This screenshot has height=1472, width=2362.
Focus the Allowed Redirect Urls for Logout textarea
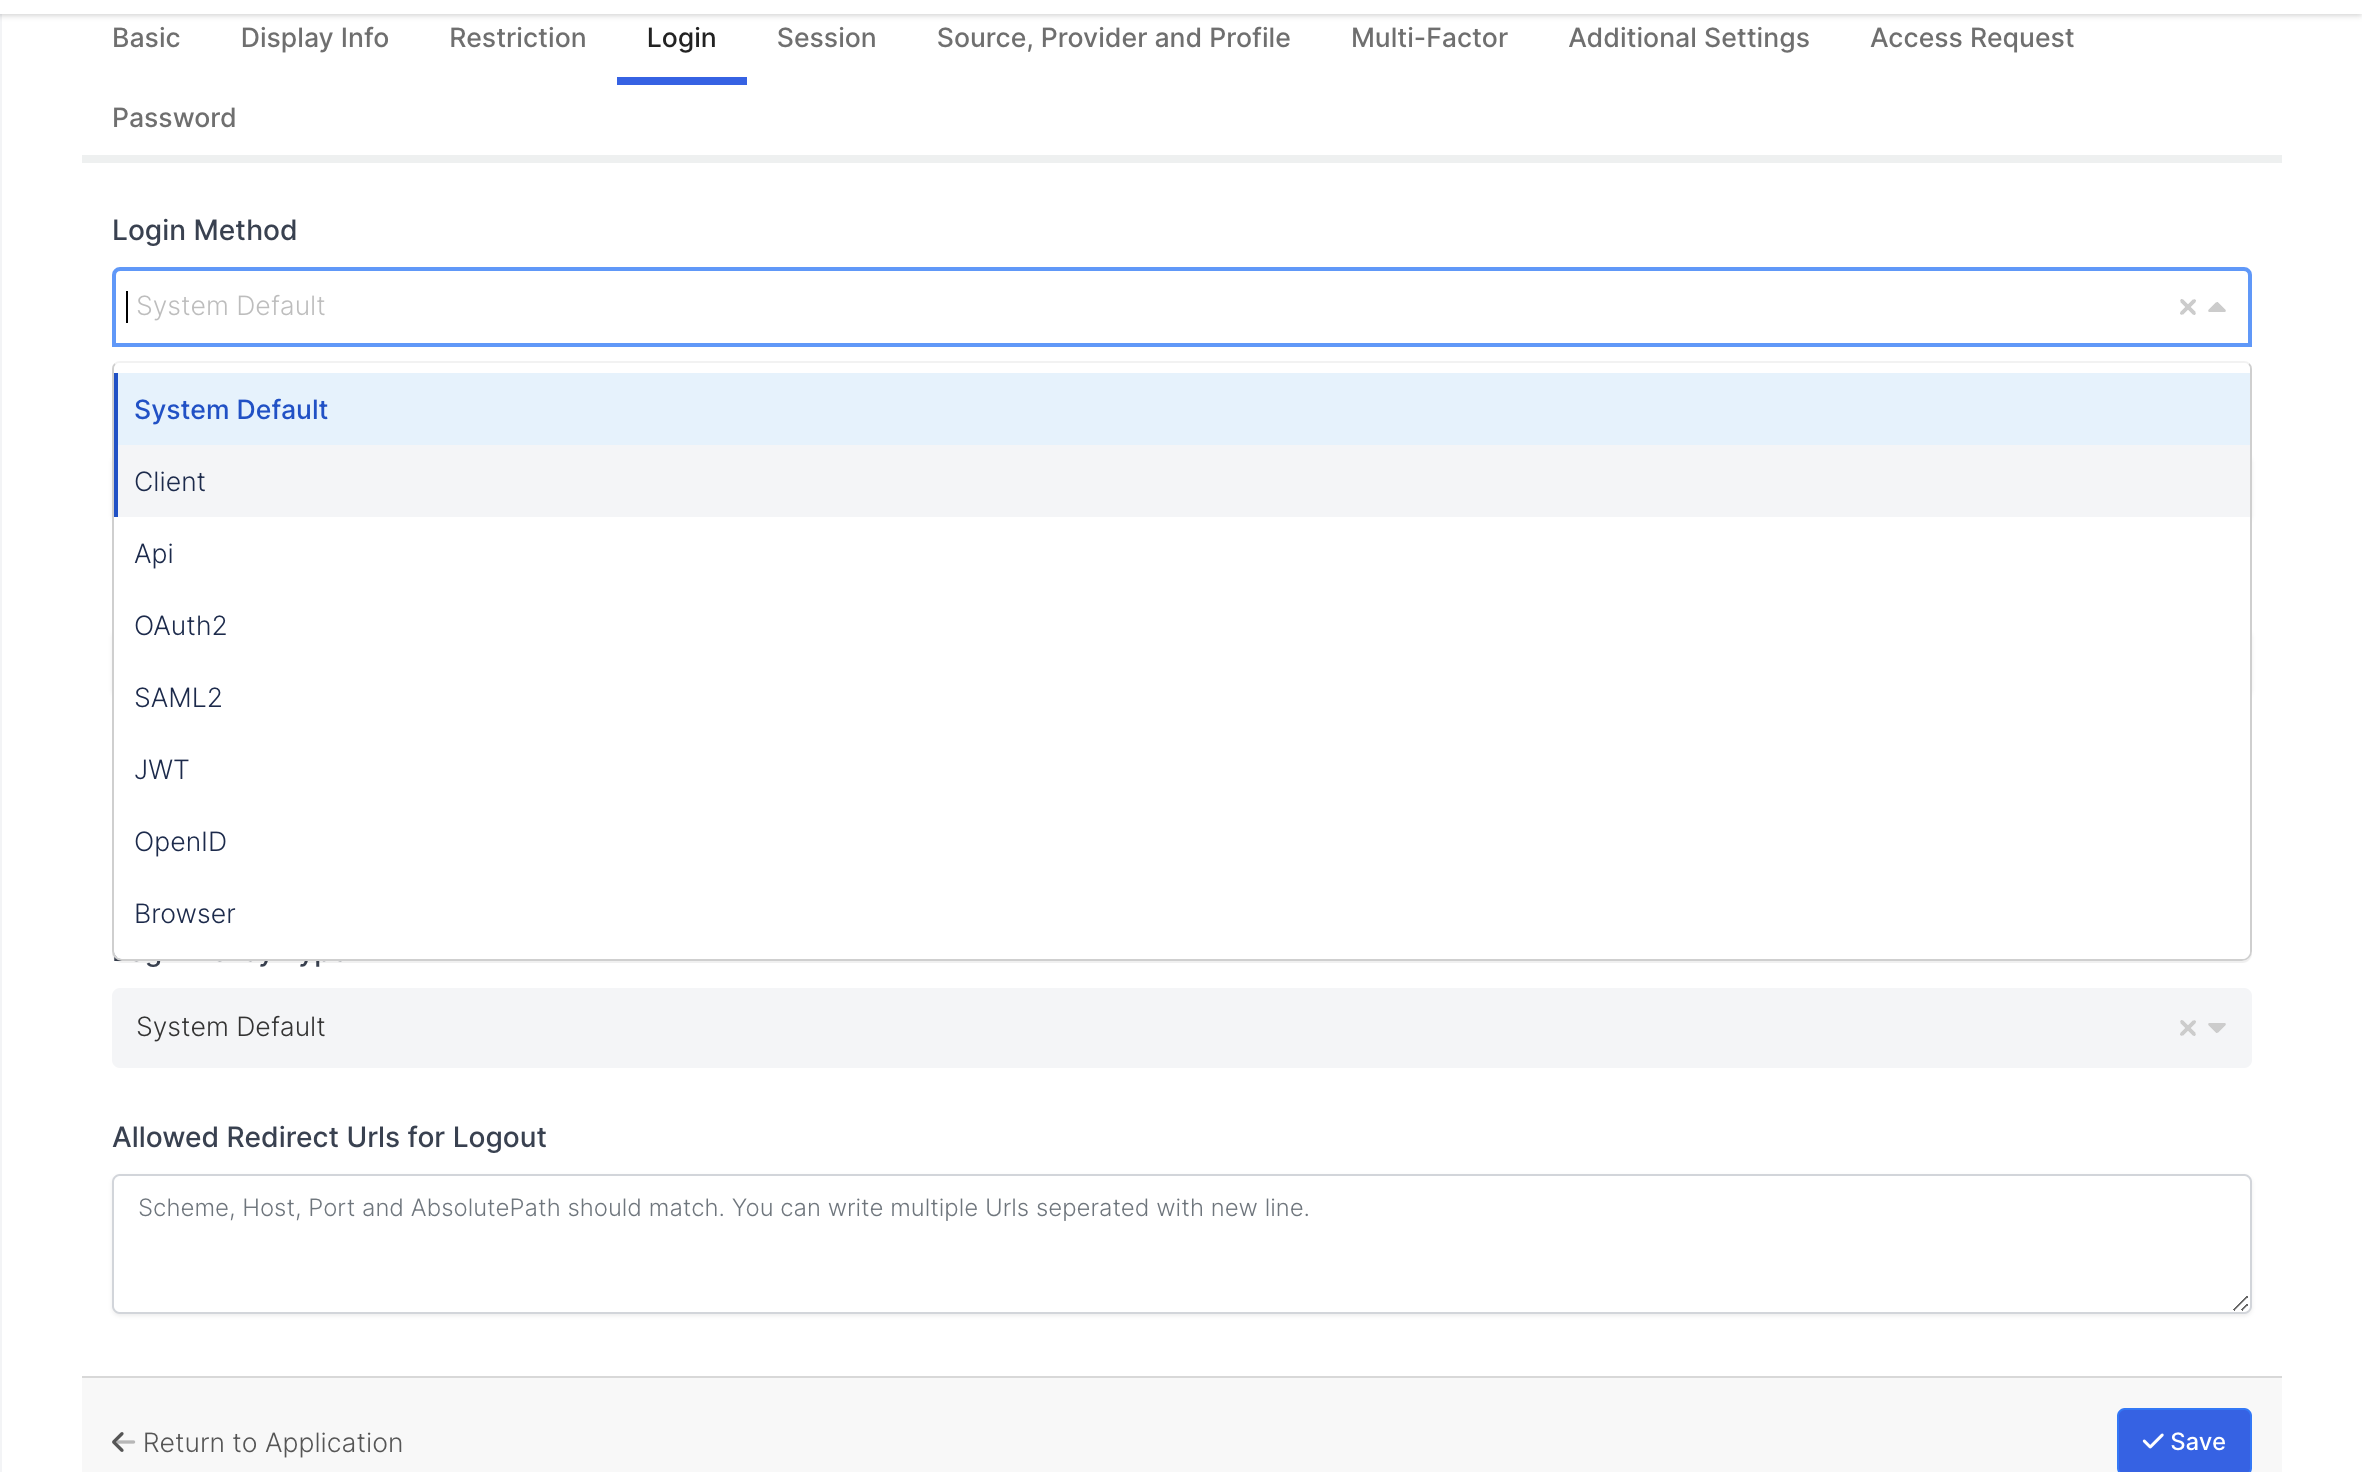pos(1180,1244)
